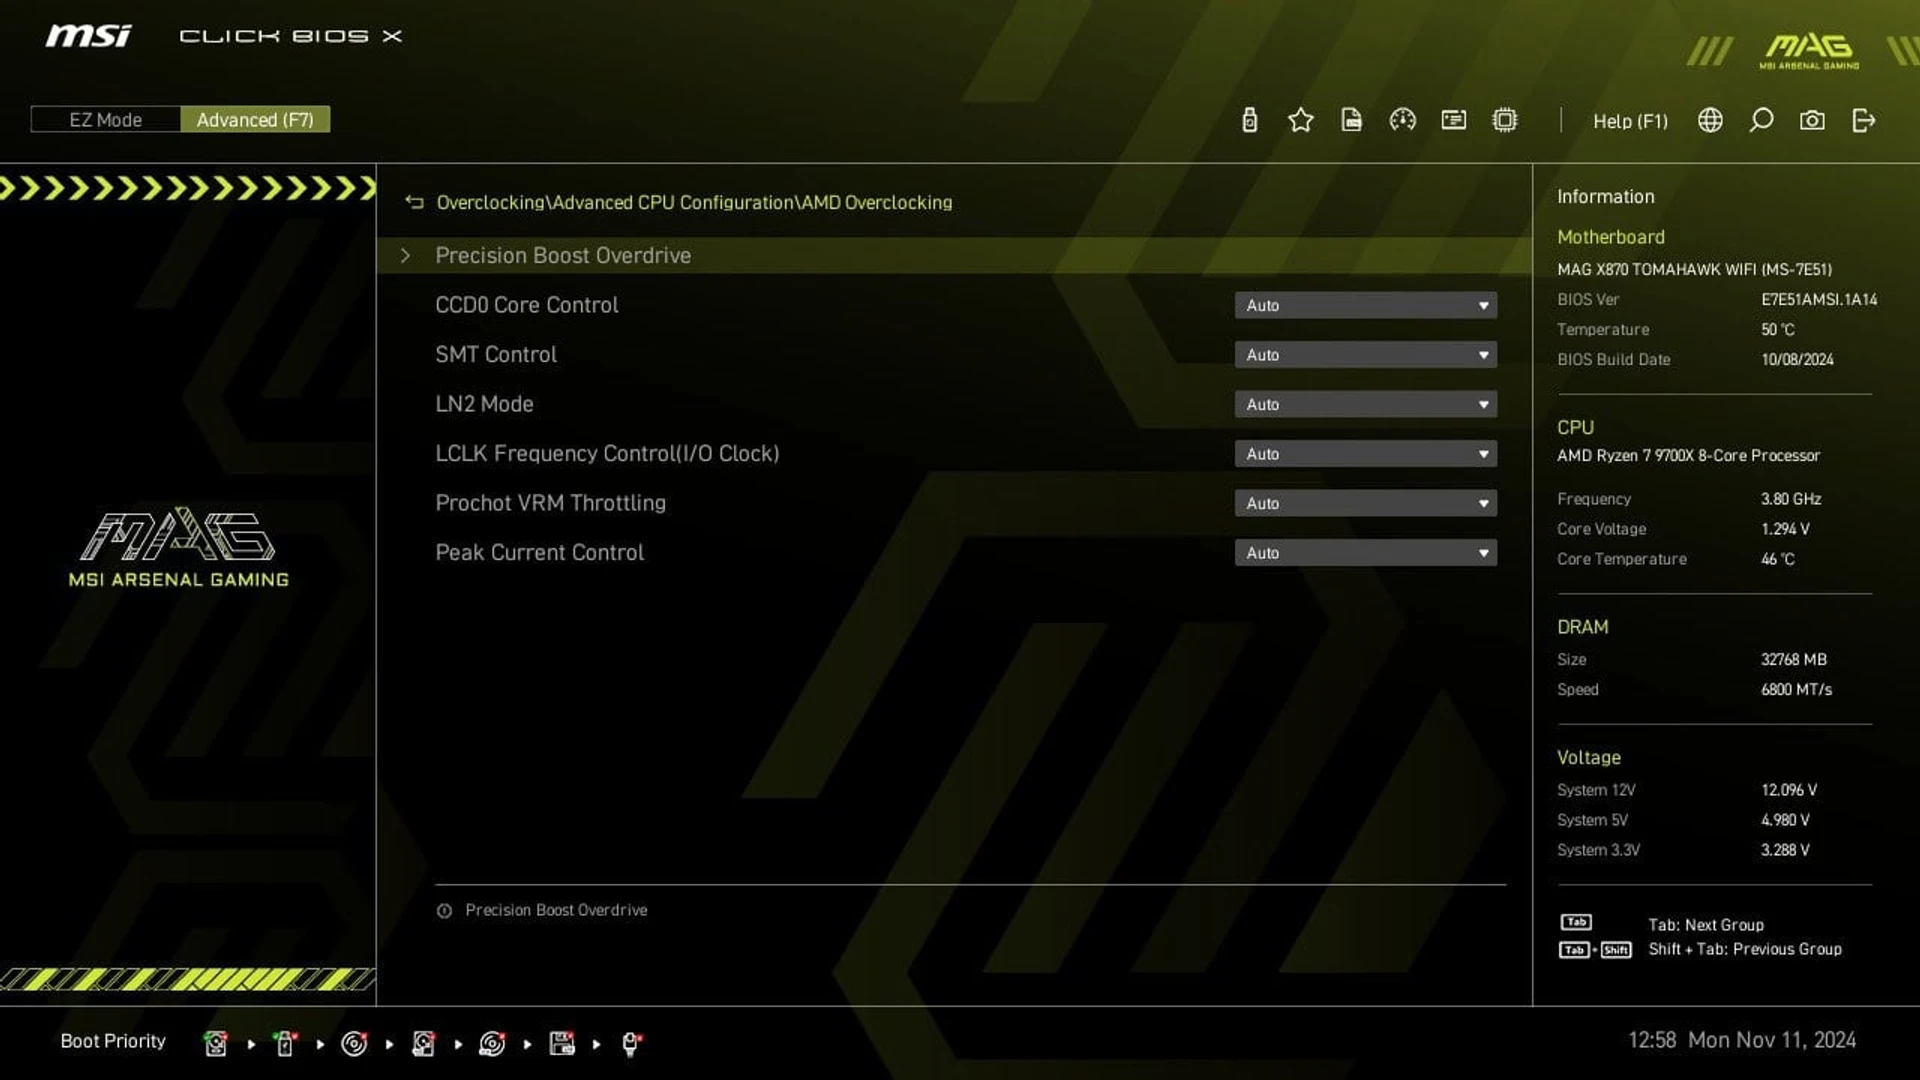Click the SMT Control label
Viewport: 1920px width, 1080px height.
(496, 354)
